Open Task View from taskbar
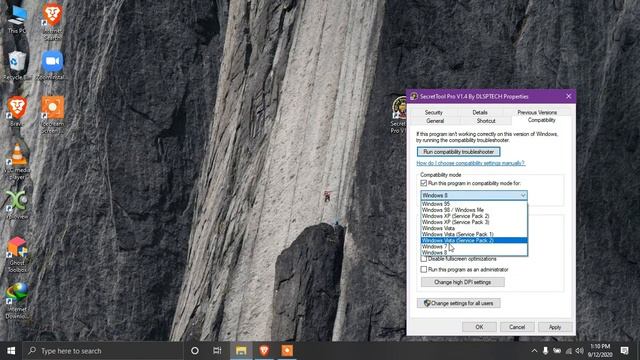Image resolution: width=640 pixels, height=360 pixels. coord(217,351)
